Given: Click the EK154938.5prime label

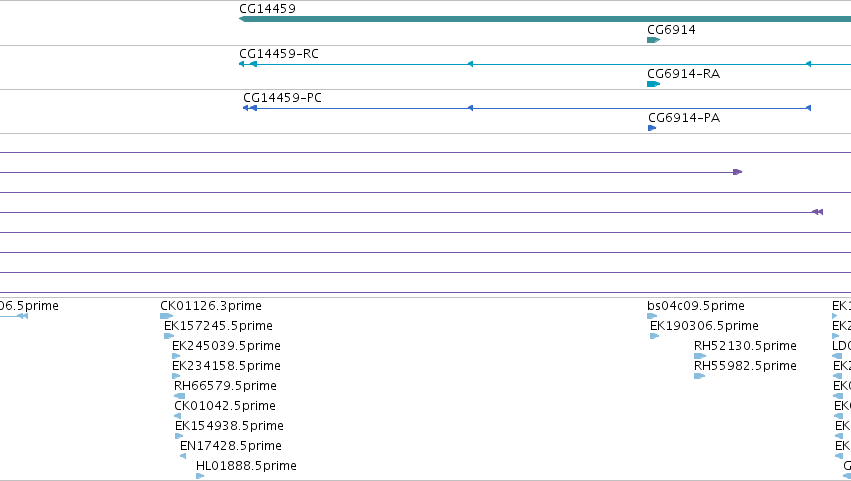Looking at the screenshot, I should point(229,426).
